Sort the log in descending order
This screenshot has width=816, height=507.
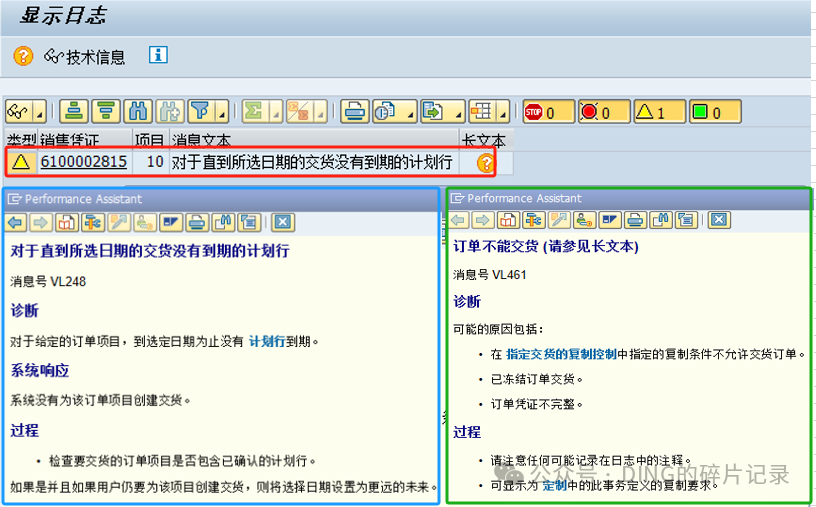[x=106, y=111]
